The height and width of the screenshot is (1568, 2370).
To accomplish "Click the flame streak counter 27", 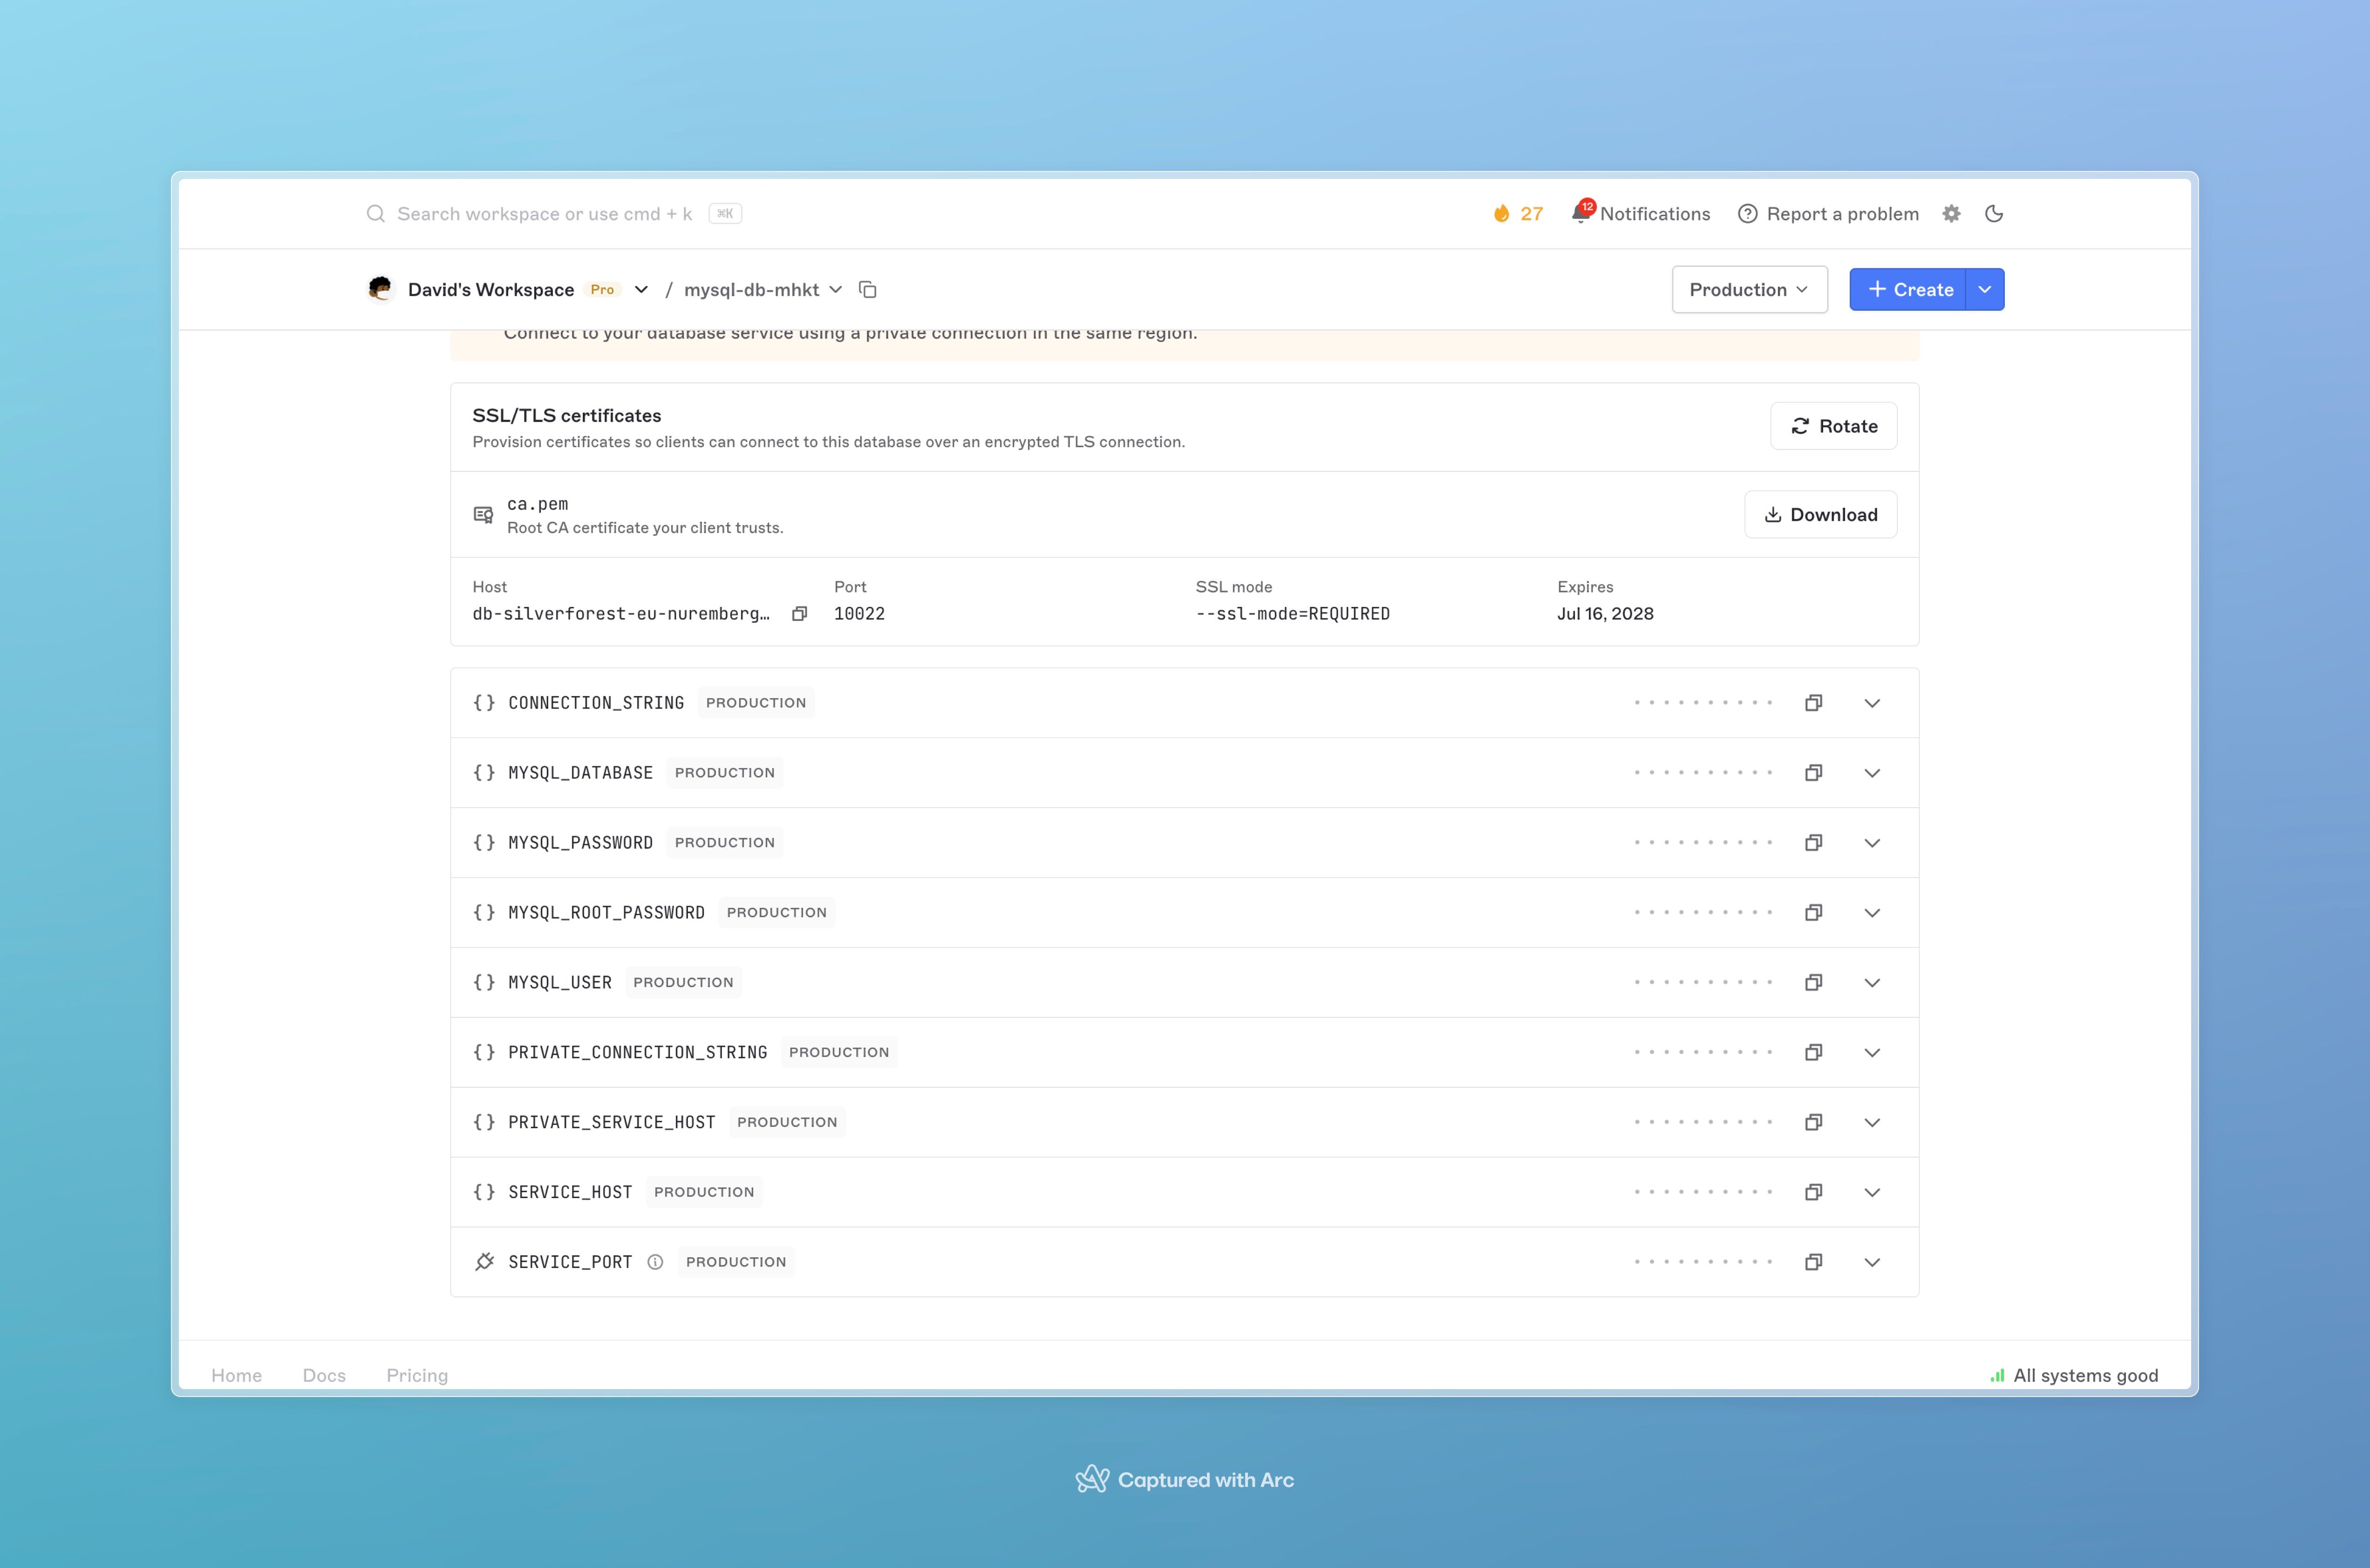I will 1518,213.
